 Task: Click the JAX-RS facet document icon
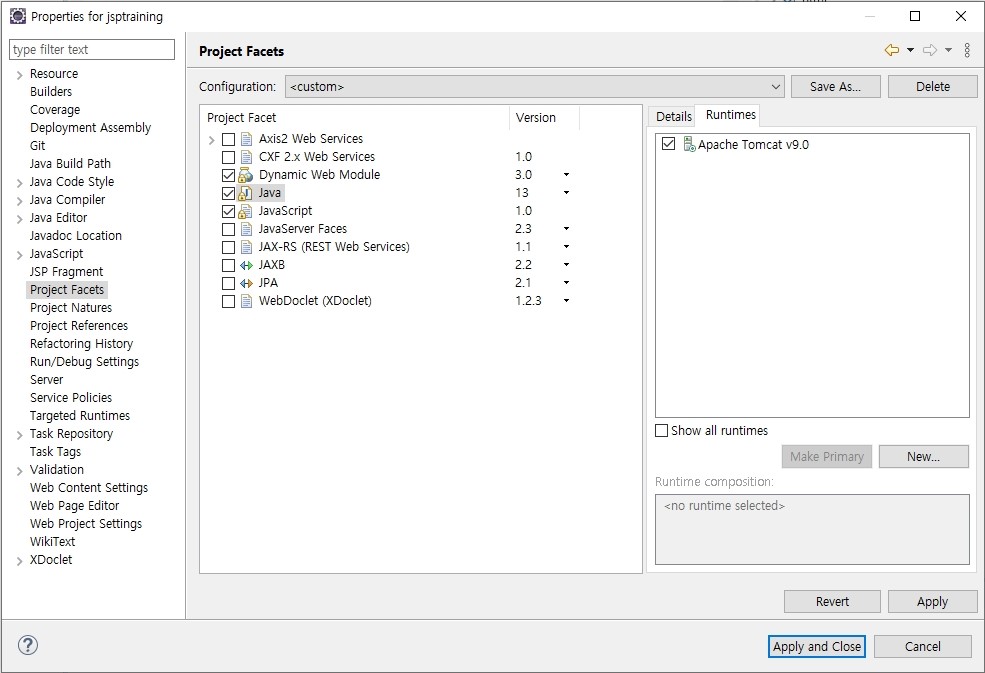(247, 247)
